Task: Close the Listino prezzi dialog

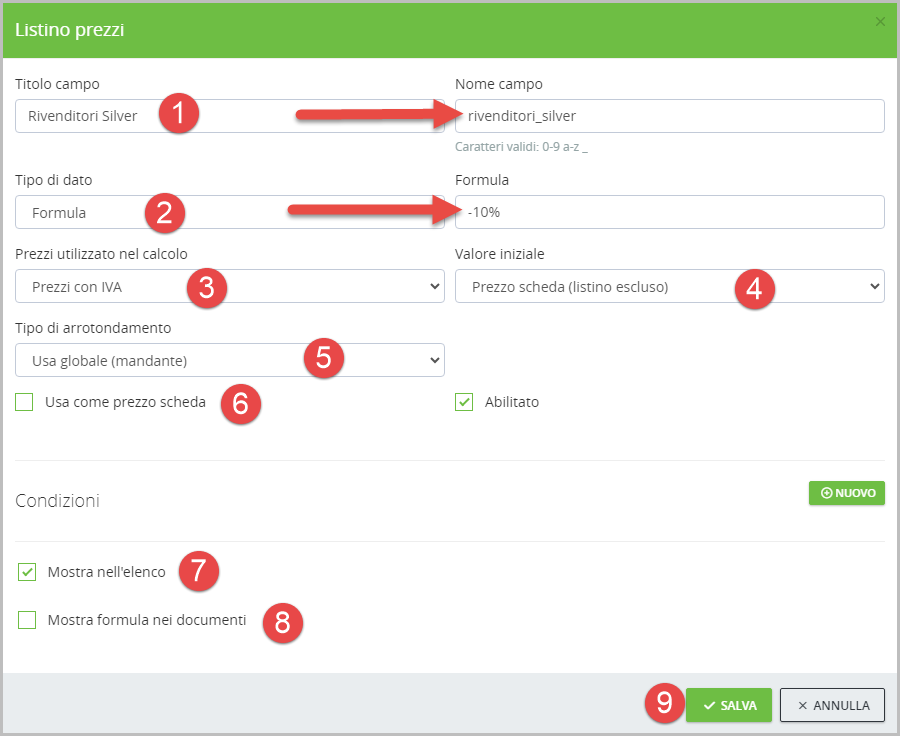Action: tap(880, 21)
